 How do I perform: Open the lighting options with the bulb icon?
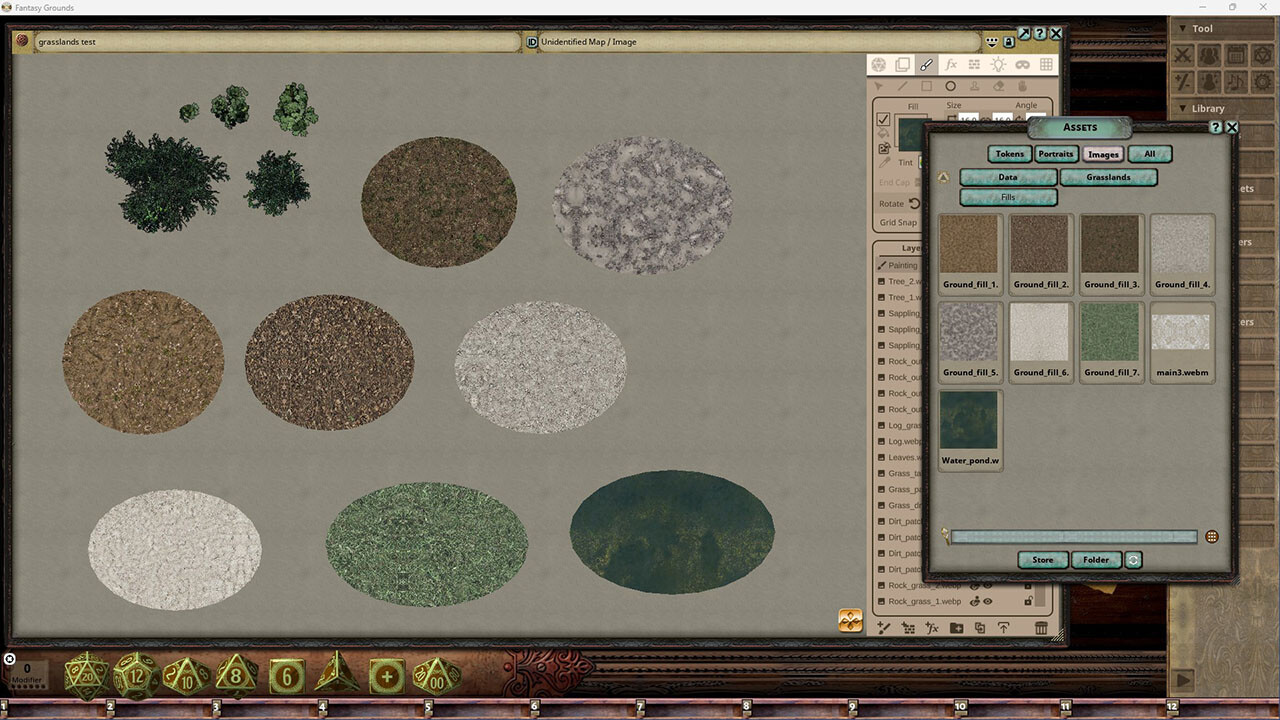(999, 64)
